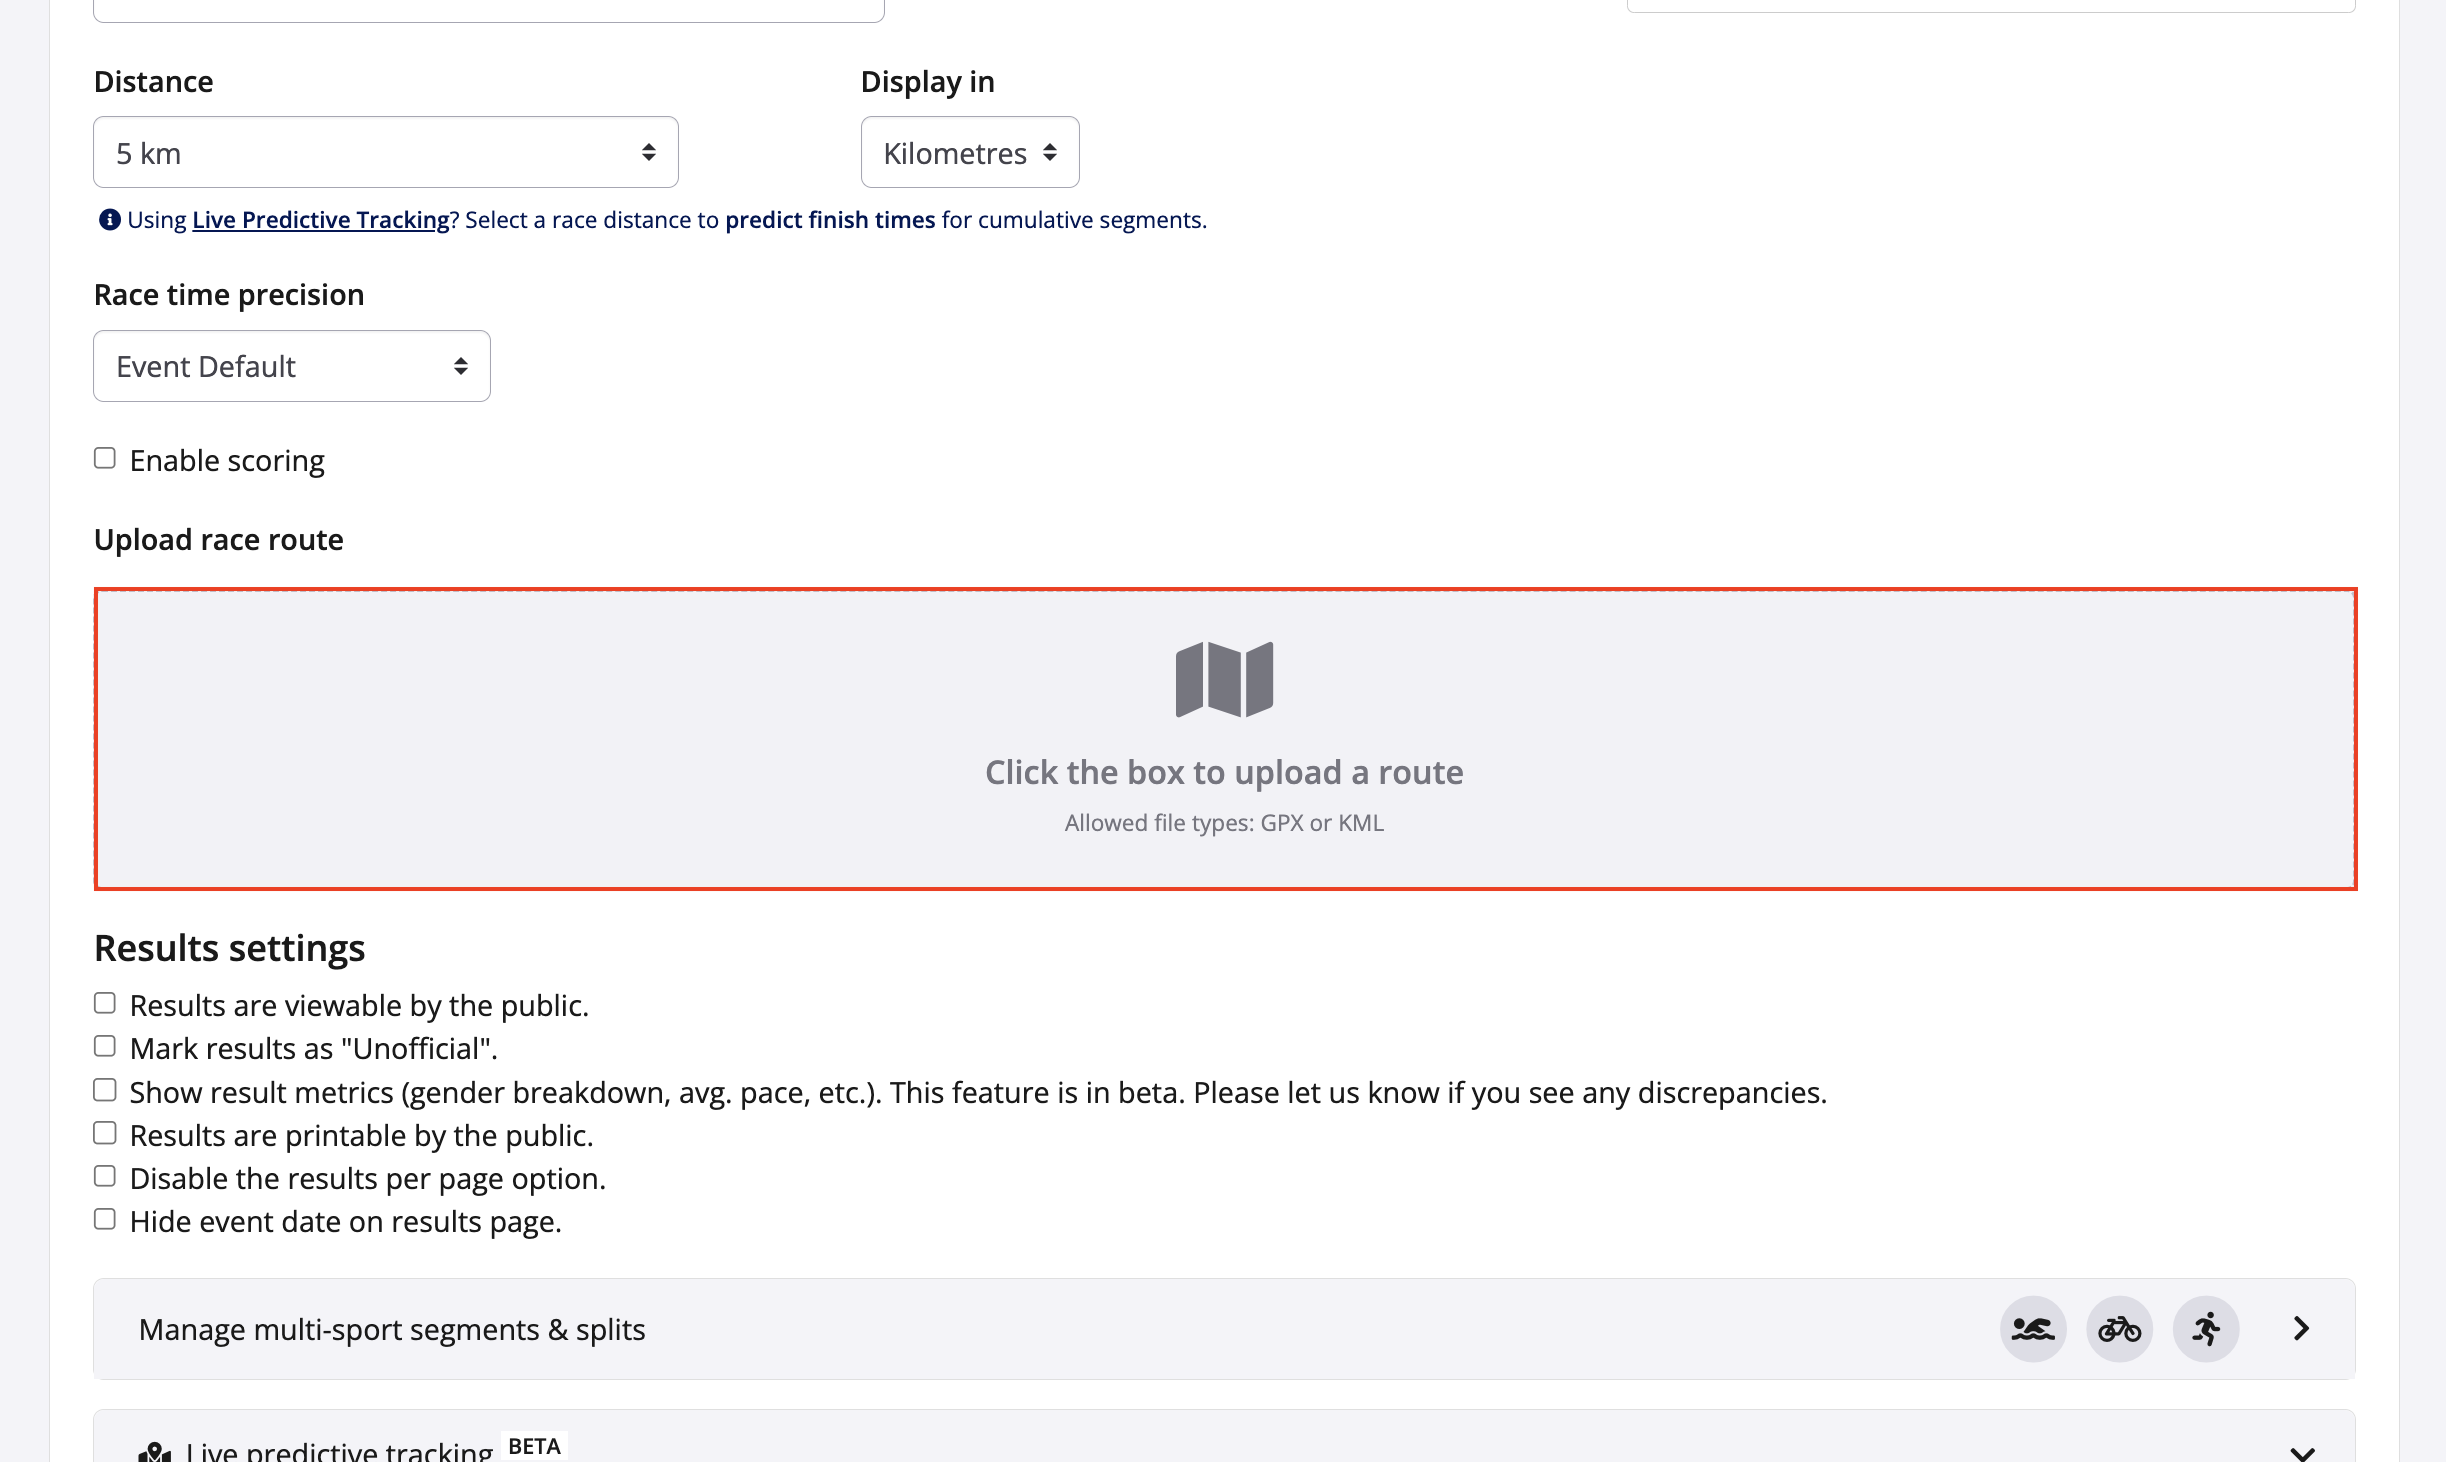
Task: Open the Live Predictive Tracking link
Action: (320, 220)
